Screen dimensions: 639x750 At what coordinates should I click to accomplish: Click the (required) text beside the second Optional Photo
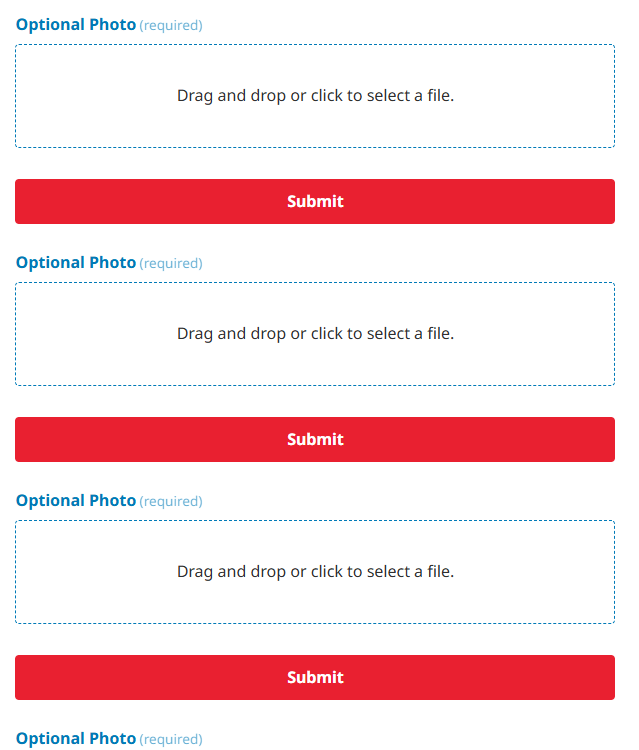pyautogui.click(x=171, y=263)
